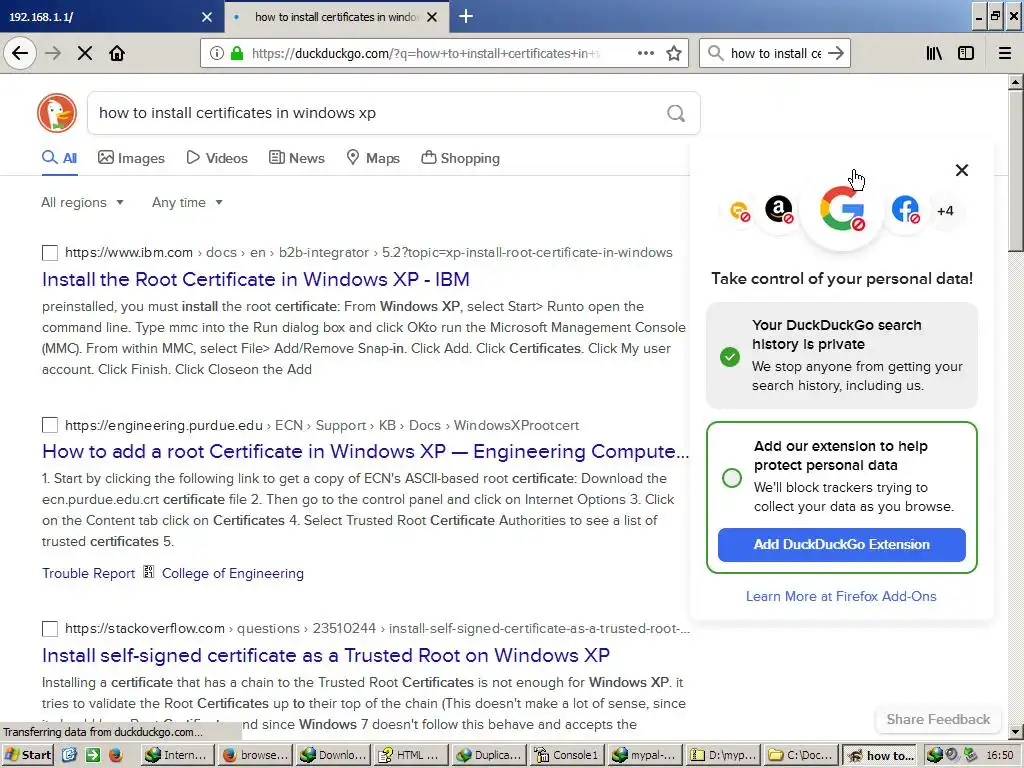Launch Firefox from quick launch
This screenshot has height=768, width=1024.
point(116,755)
